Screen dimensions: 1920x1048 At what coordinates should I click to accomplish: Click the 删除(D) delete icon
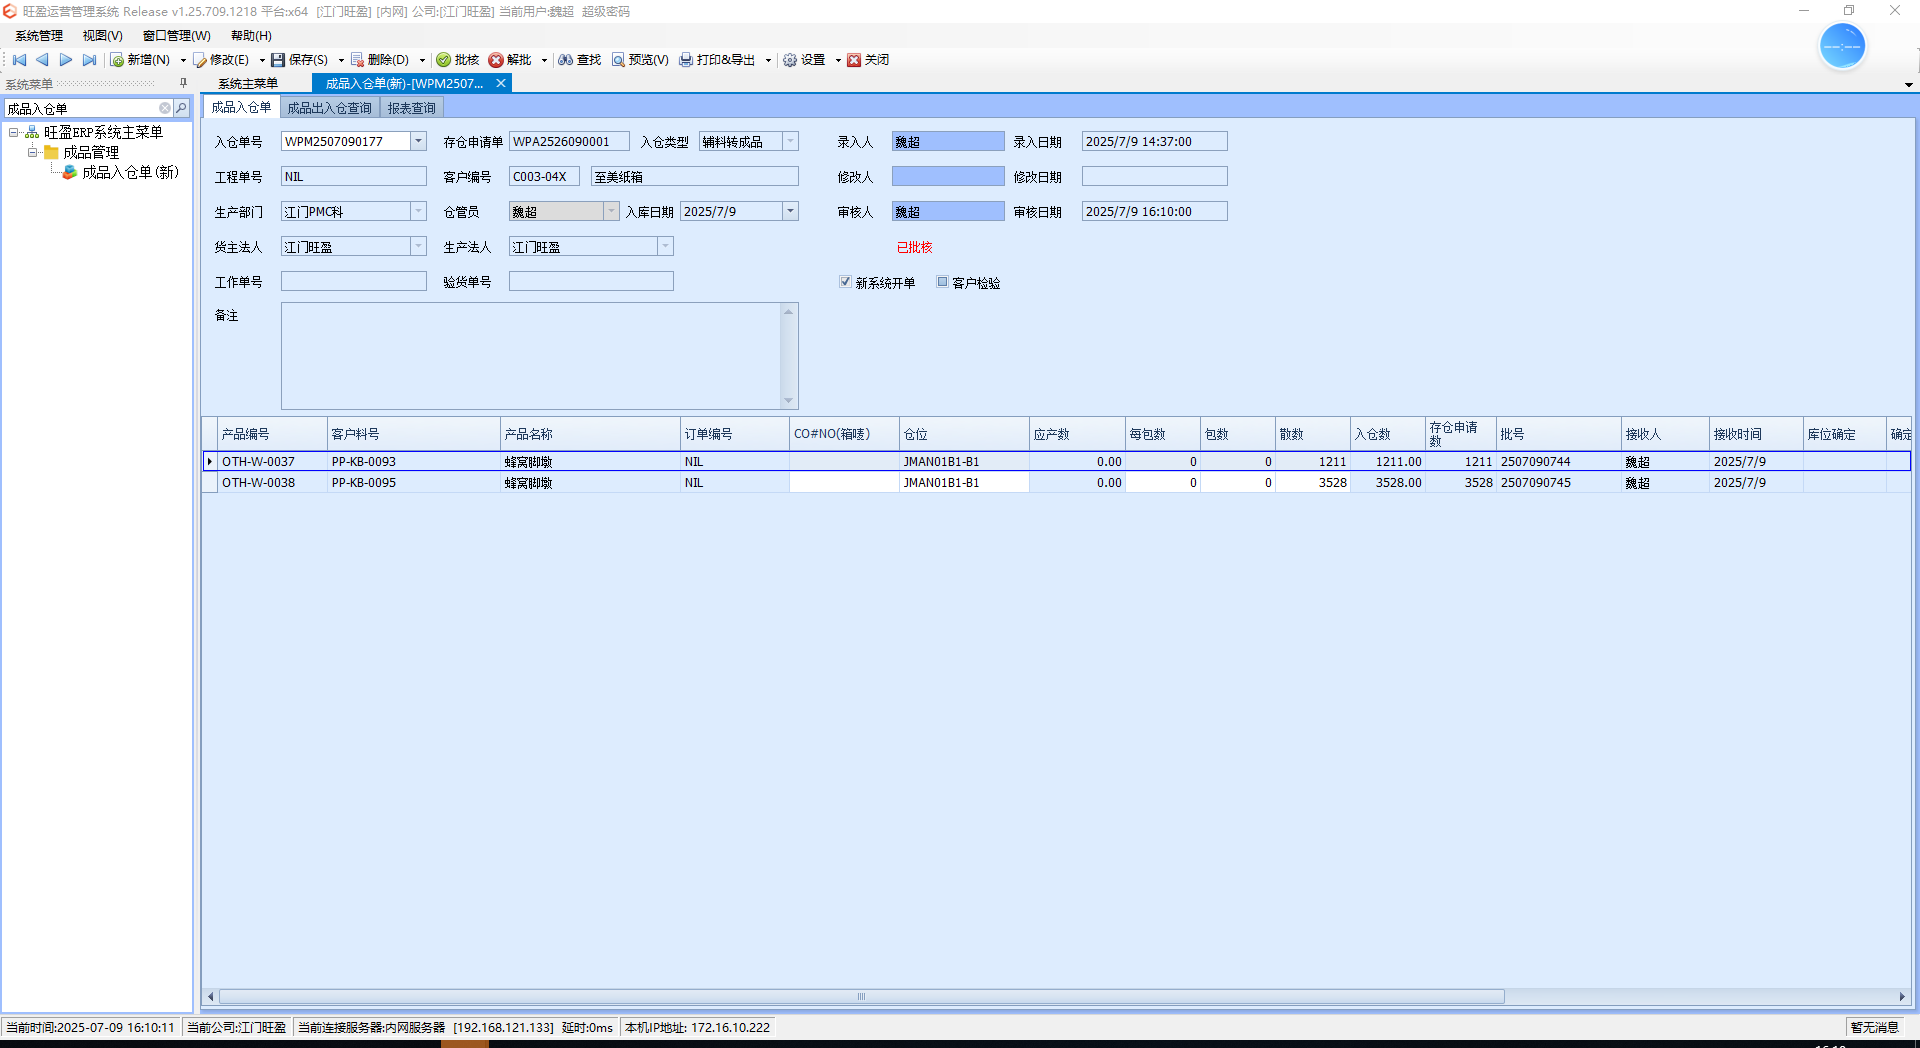tap(357, 60)
